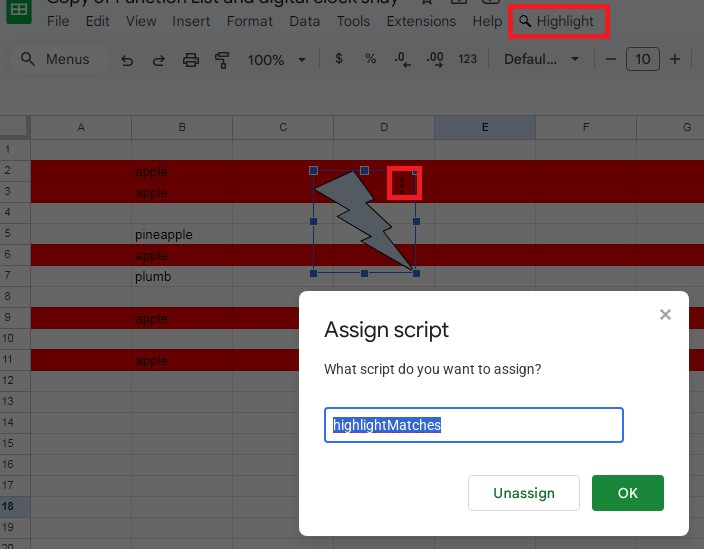Open the Default font dropdown
The image size is (704, 549).
click(x=541, y=59)
